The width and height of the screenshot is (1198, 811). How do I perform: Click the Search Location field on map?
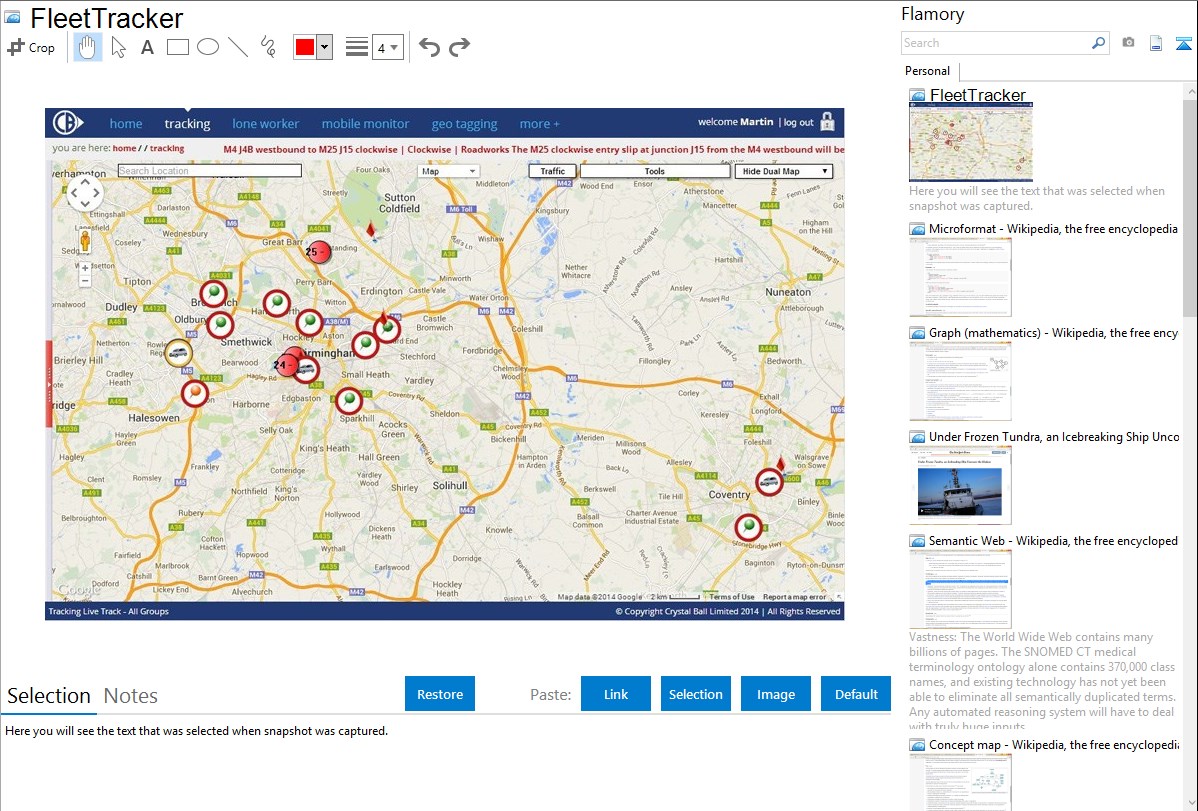click(209, 170)
